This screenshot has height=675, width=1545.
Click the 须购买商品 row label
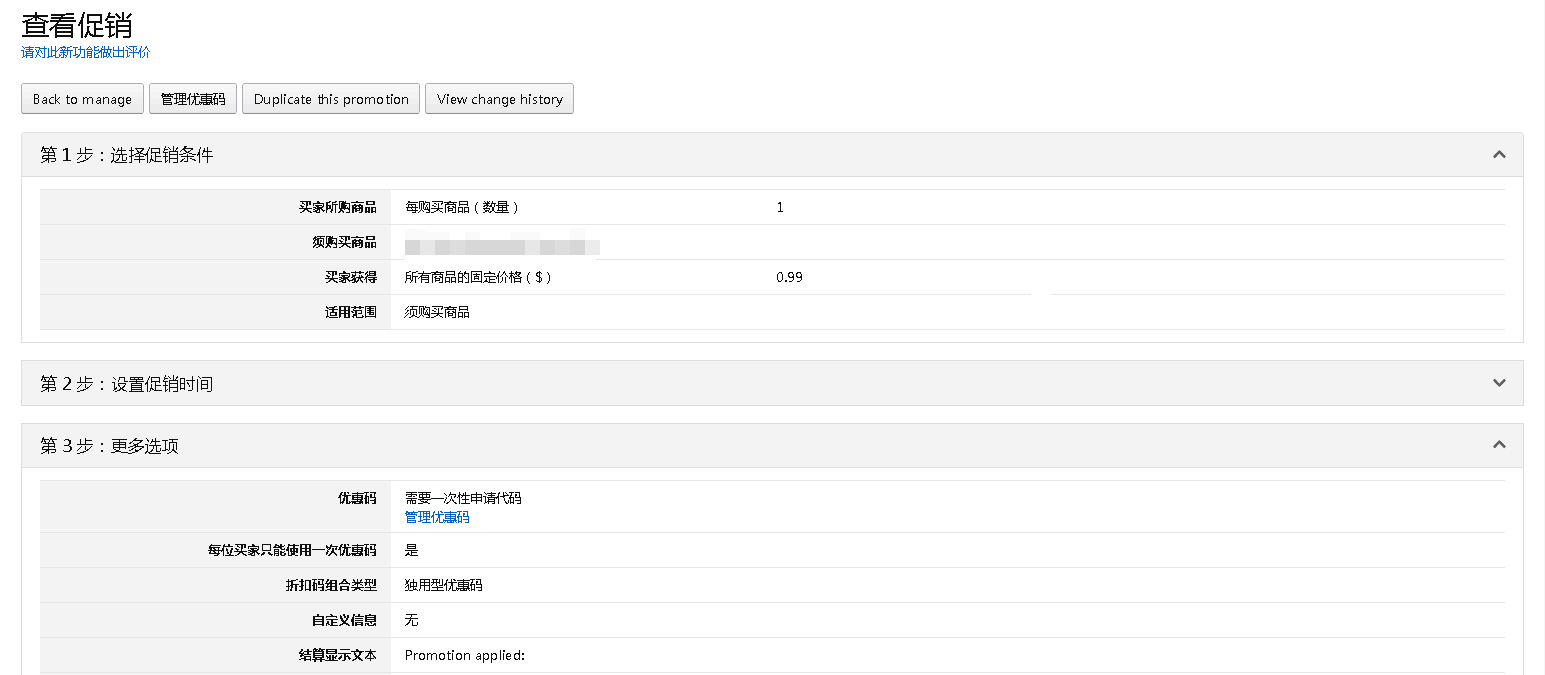coord(344,242)
